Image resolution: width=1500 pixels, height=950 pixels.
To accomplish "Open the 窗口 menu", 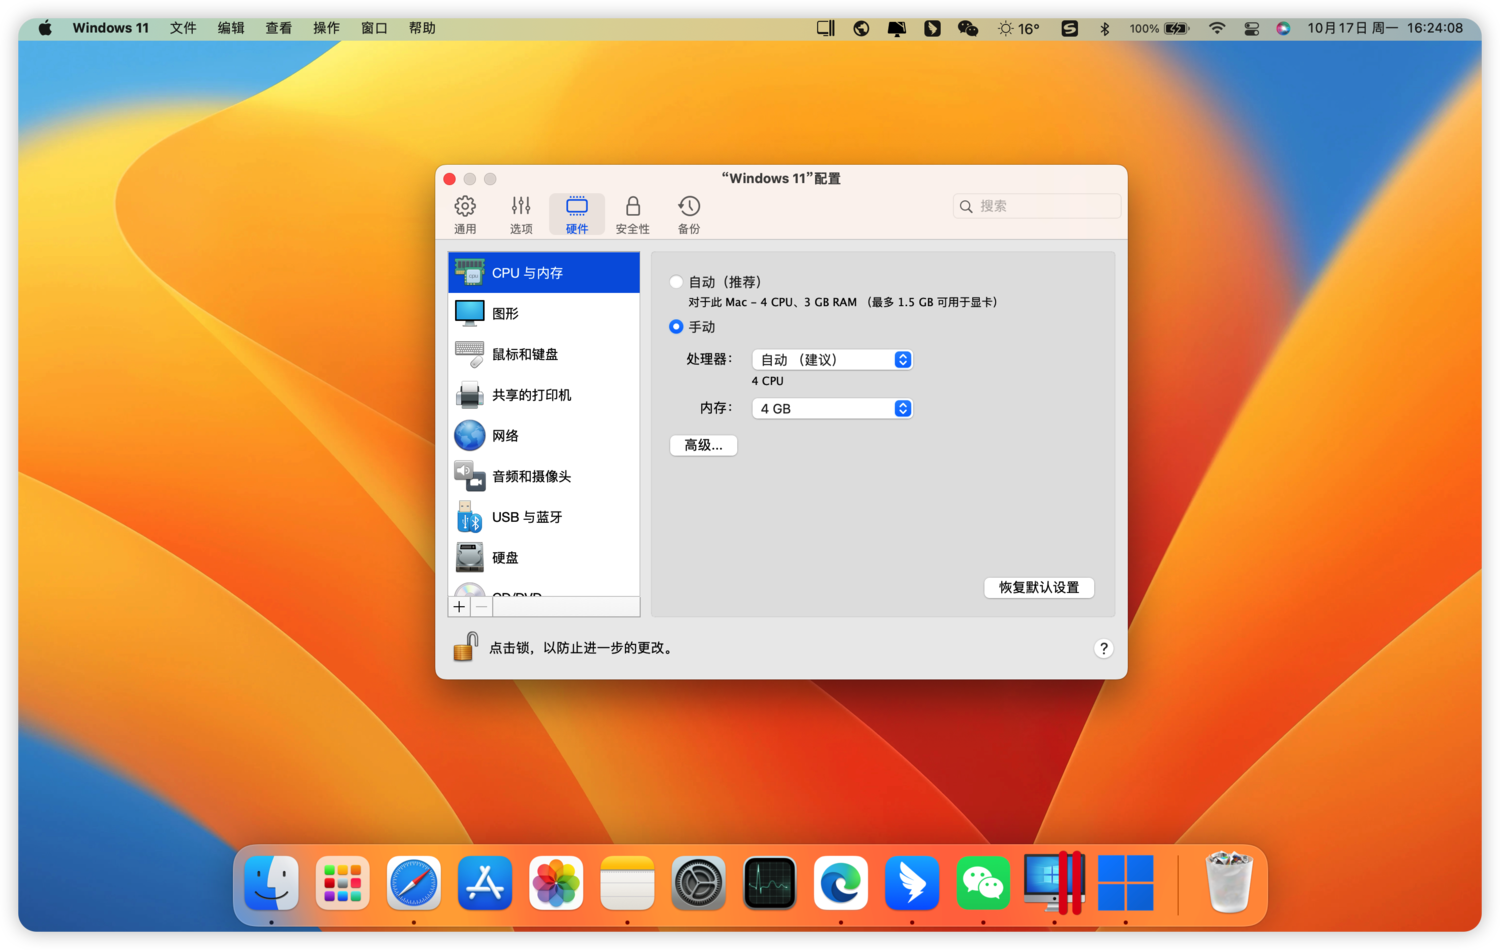I will (x=374, y=28).
